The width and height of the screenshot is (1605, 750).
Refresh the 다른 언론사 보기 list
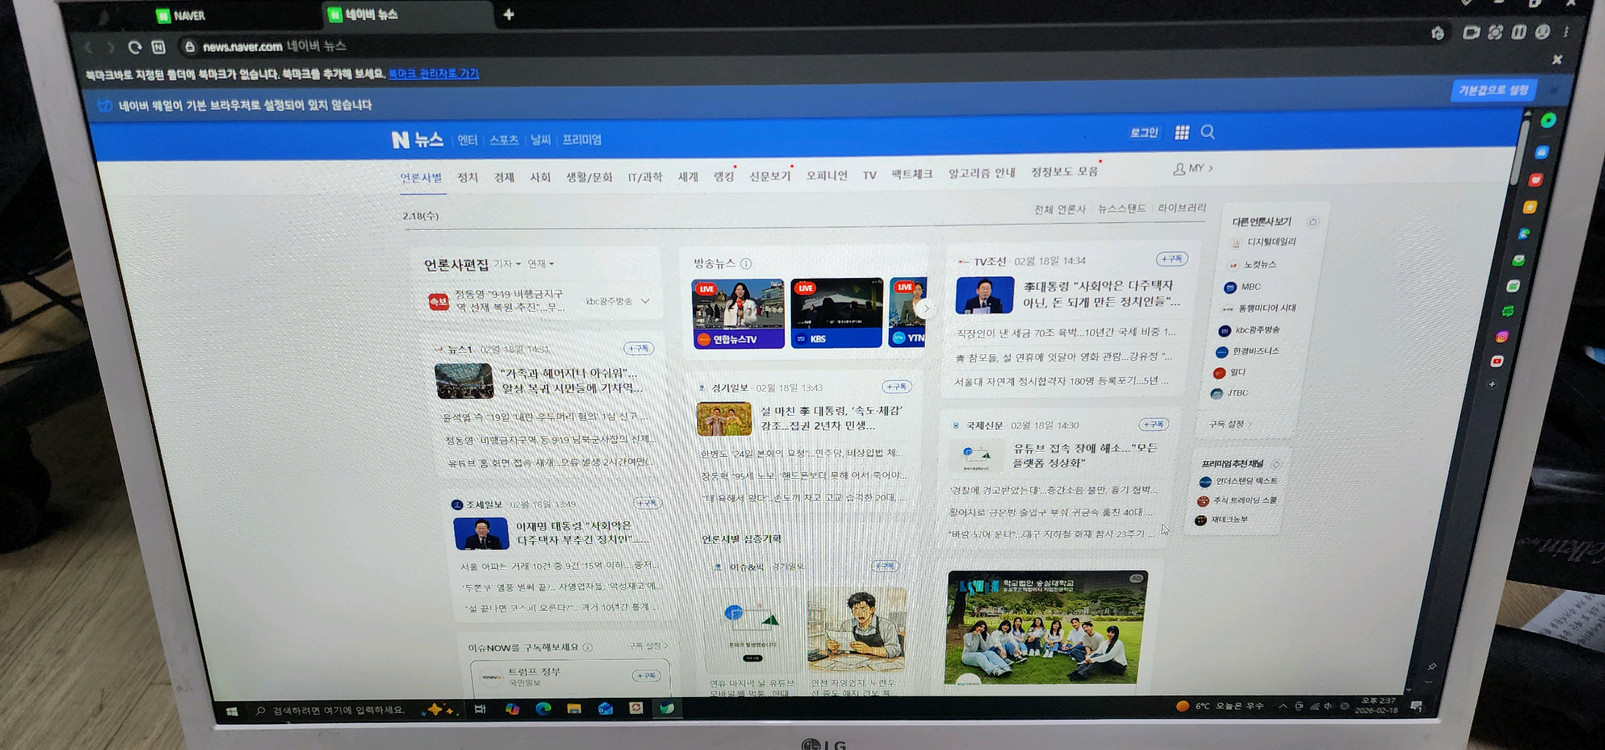click(x=1313, y=222)
